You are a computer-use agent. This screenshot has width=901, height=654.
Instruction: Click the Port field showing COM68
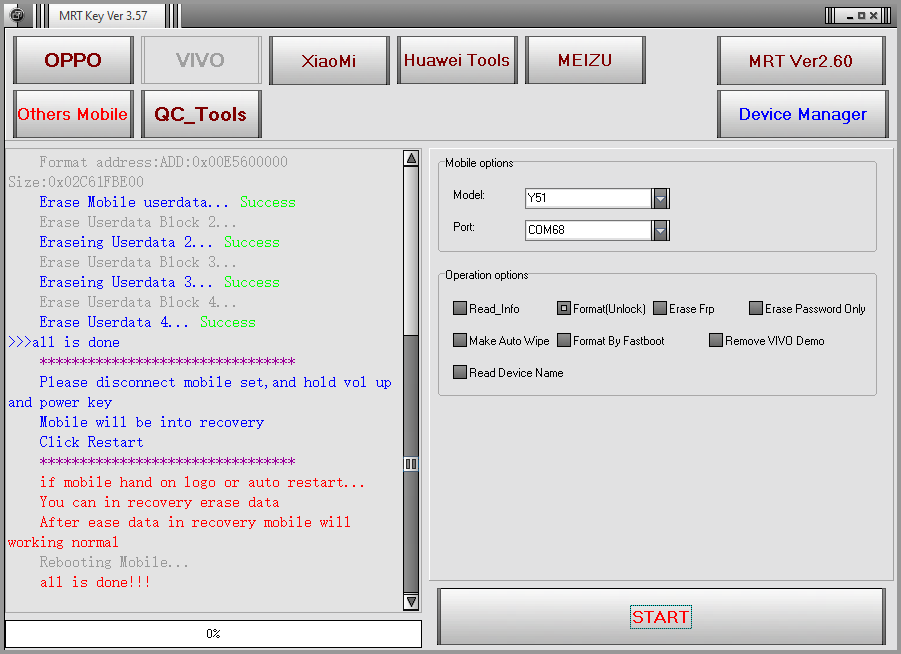[x=588, y=230]
